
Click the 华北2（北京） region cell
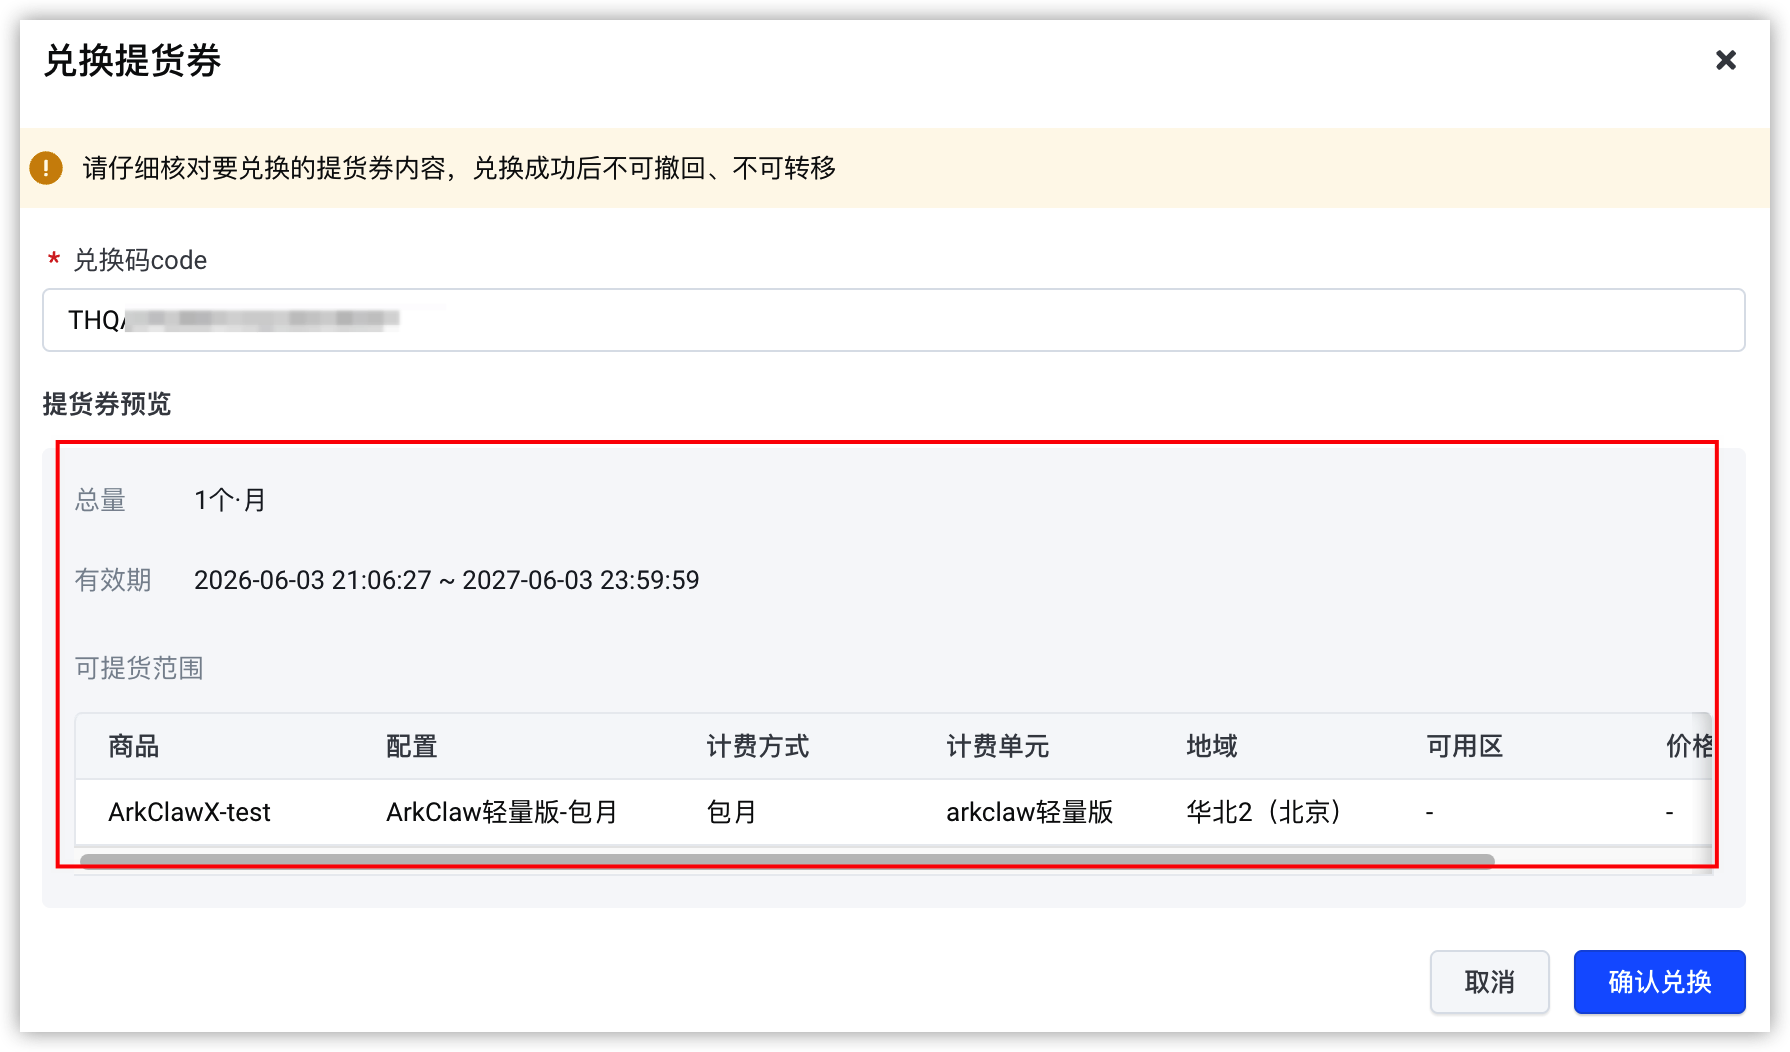1265,812
